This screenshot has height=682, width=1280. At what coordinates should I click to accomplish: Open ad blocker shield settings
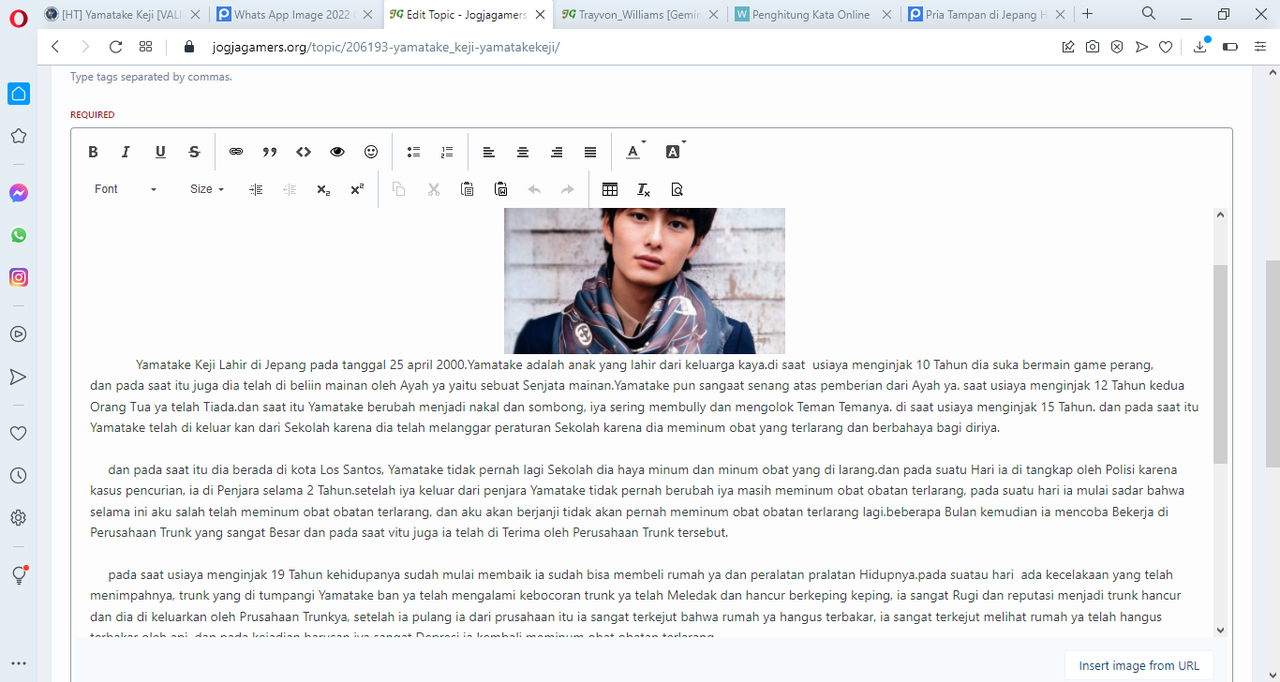click(1117, 47)
